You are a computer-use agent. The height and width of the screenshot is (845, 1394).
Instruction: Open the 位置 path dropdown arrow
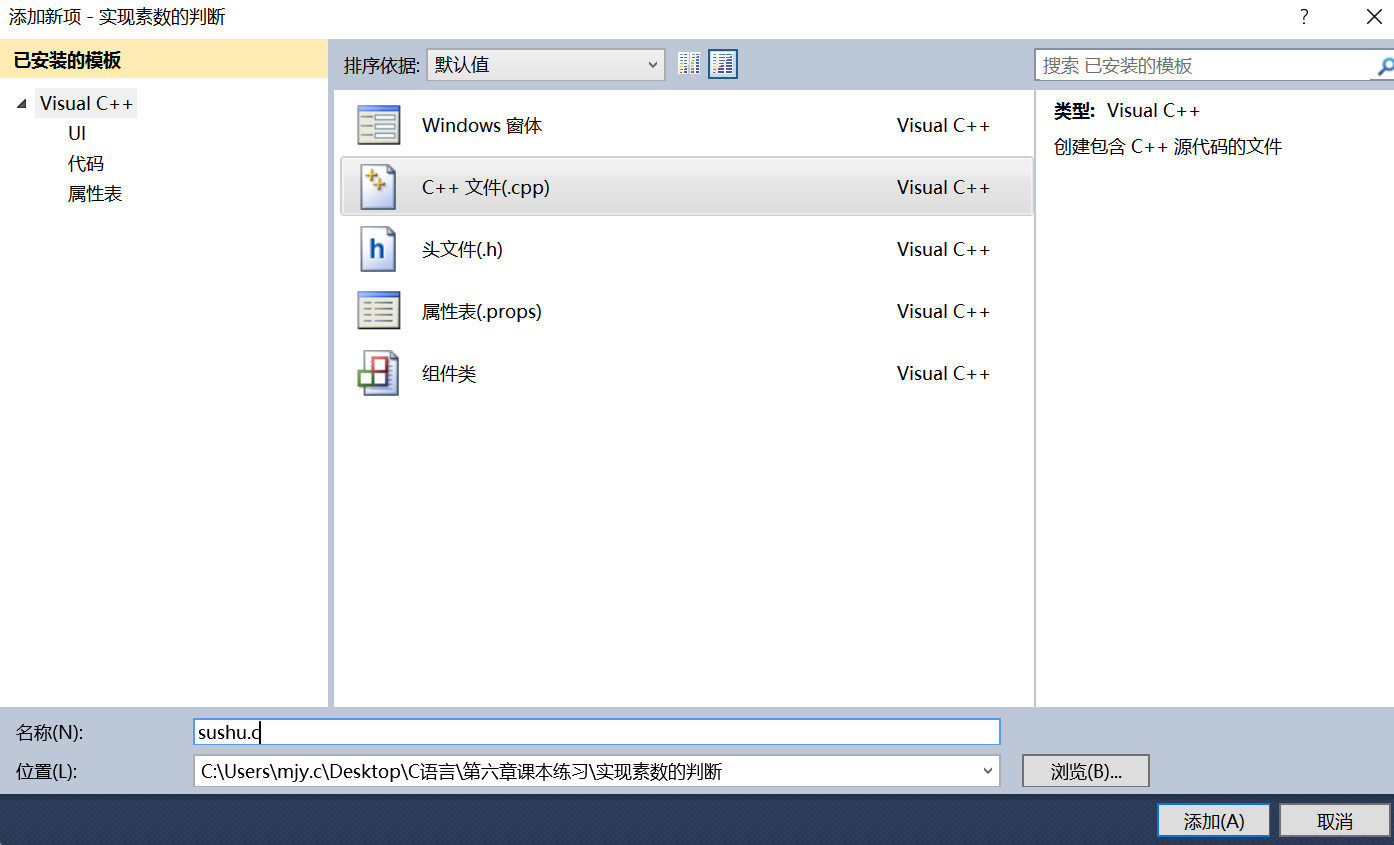pos(988,771)
